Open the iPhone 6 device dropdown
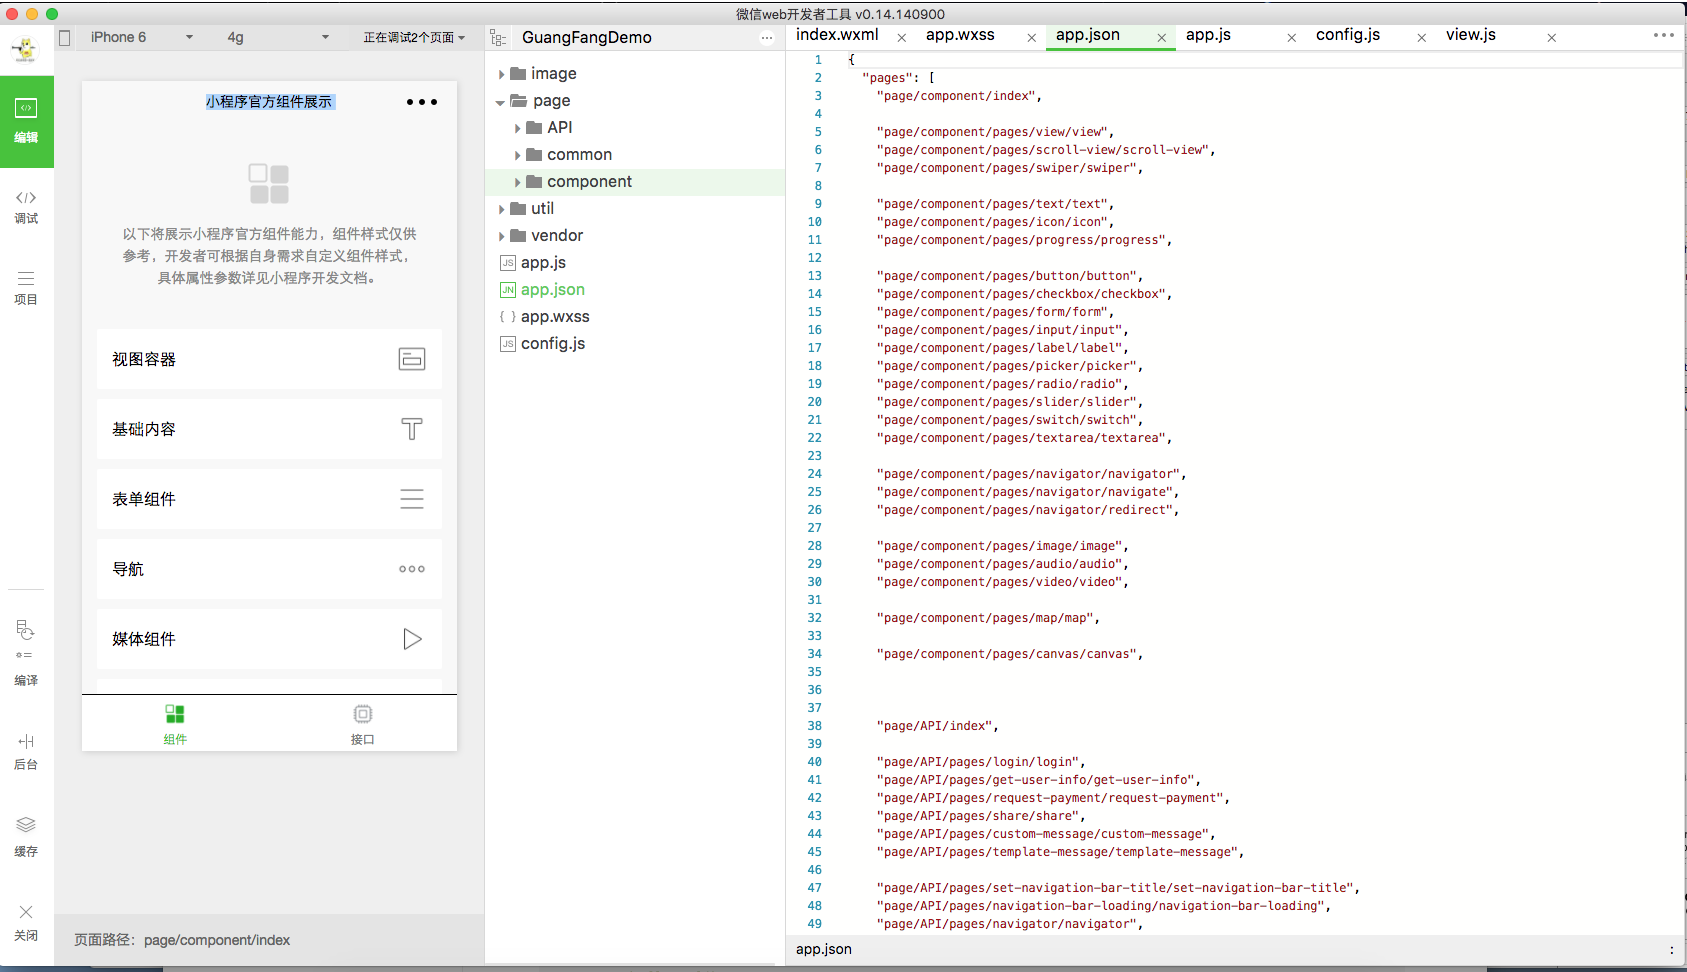This screenshot has width=1687, height=972. (141, 37)
